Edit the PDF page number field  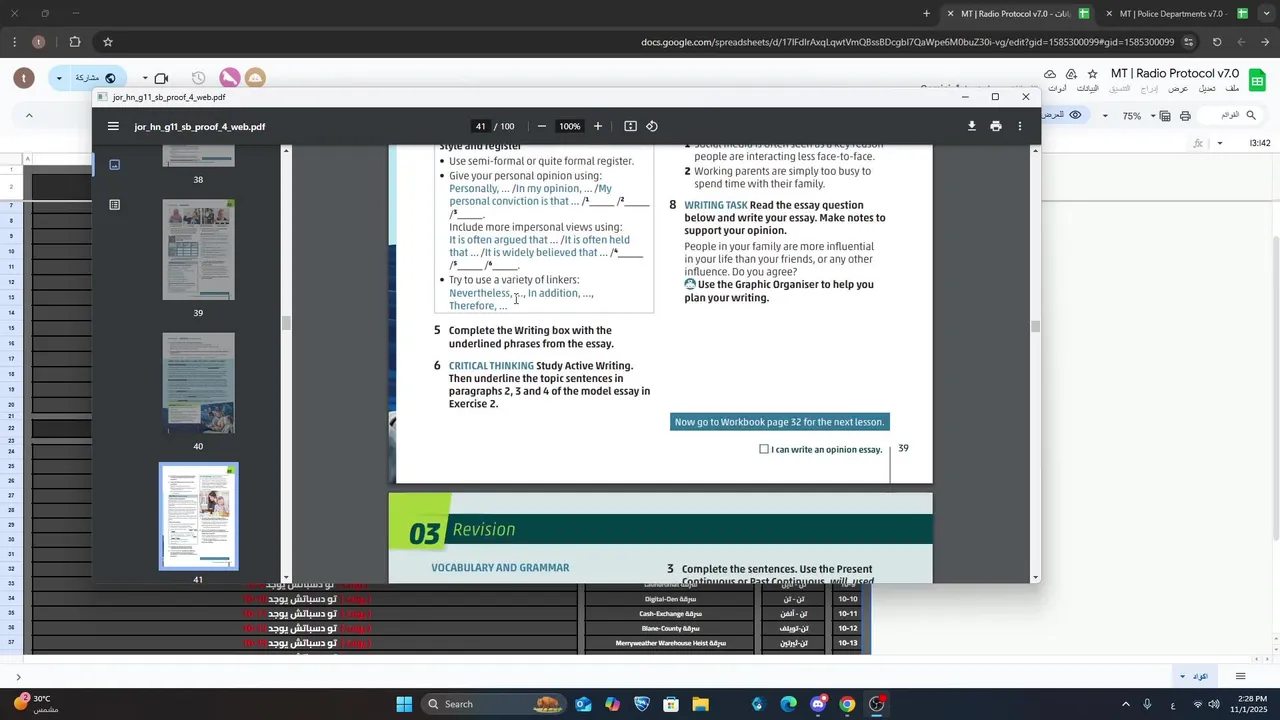pos(480,126)
